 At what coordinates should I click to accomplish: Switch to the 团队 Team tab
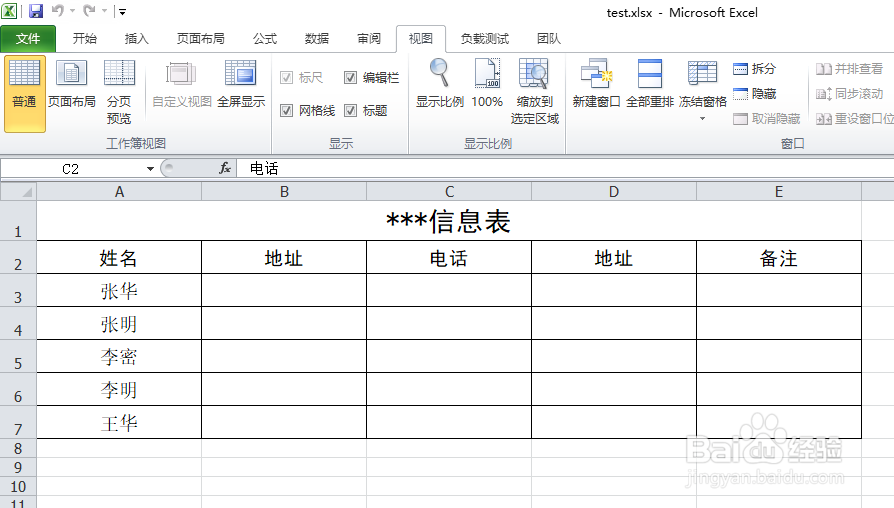[x=548, y=39]
